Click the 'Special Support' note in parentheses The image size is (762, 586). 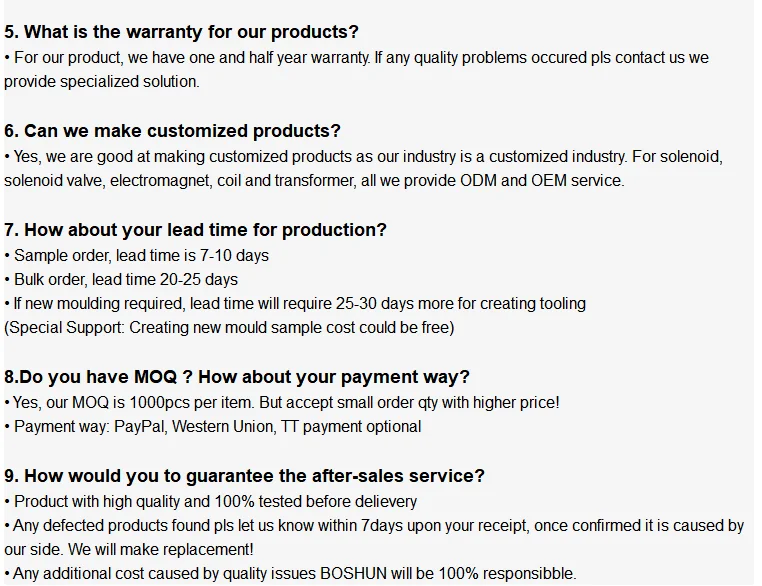point(229,328)
